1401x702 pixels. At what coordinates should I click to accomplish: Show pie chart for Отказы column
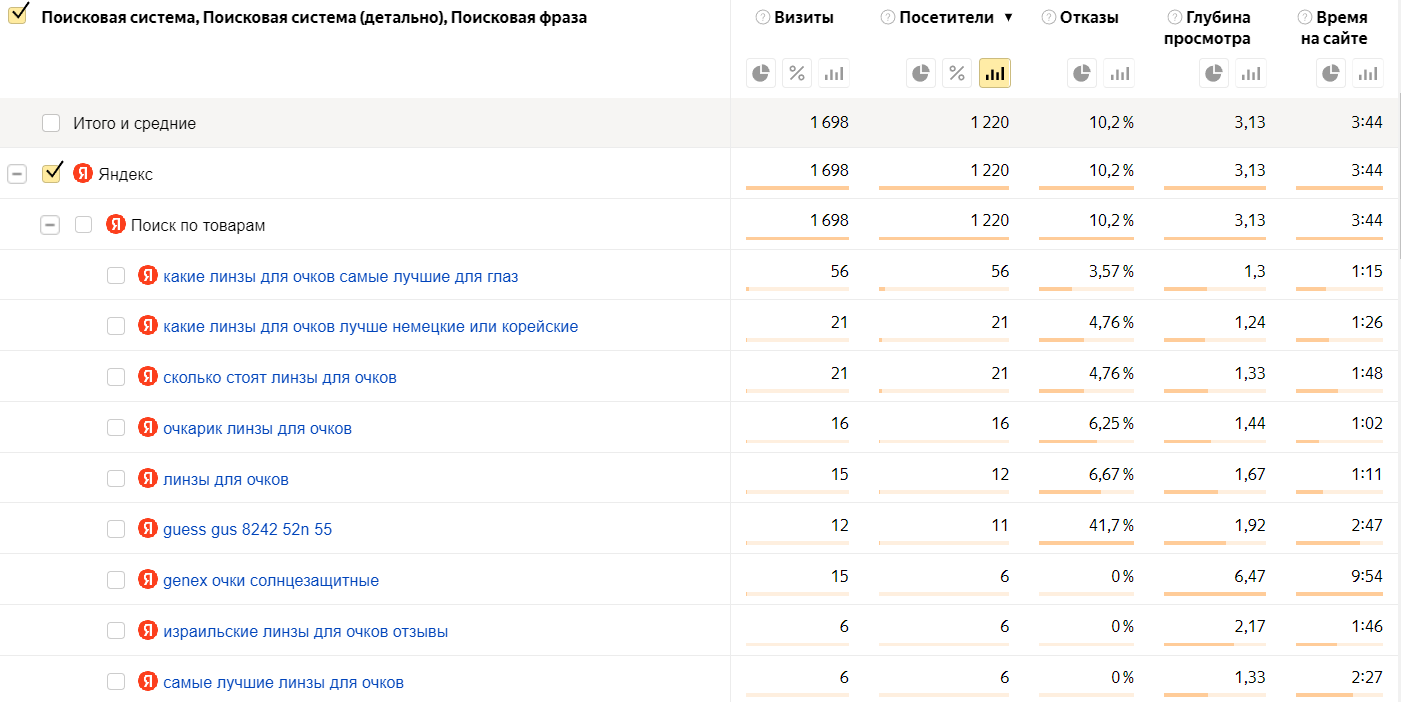[x=1082, y=73]
